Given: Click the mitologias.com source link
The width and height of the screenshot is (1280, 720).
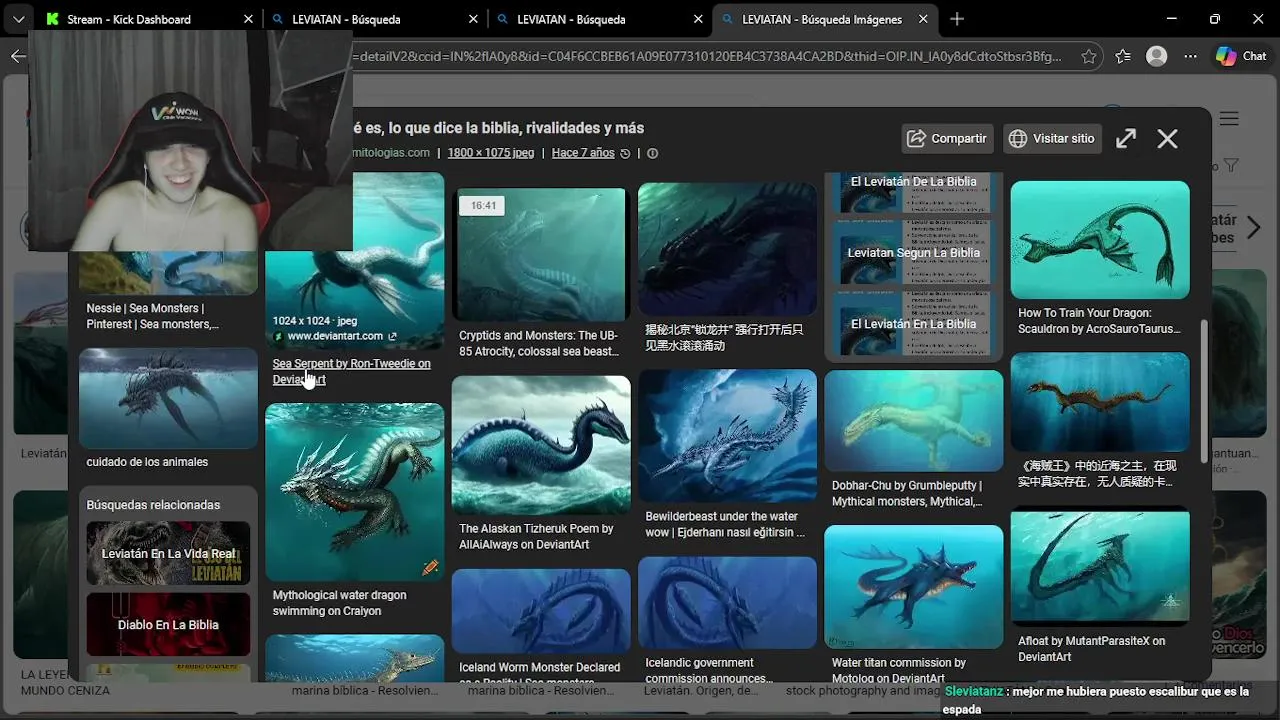Looking at the screenshot, I should point(392,153).
